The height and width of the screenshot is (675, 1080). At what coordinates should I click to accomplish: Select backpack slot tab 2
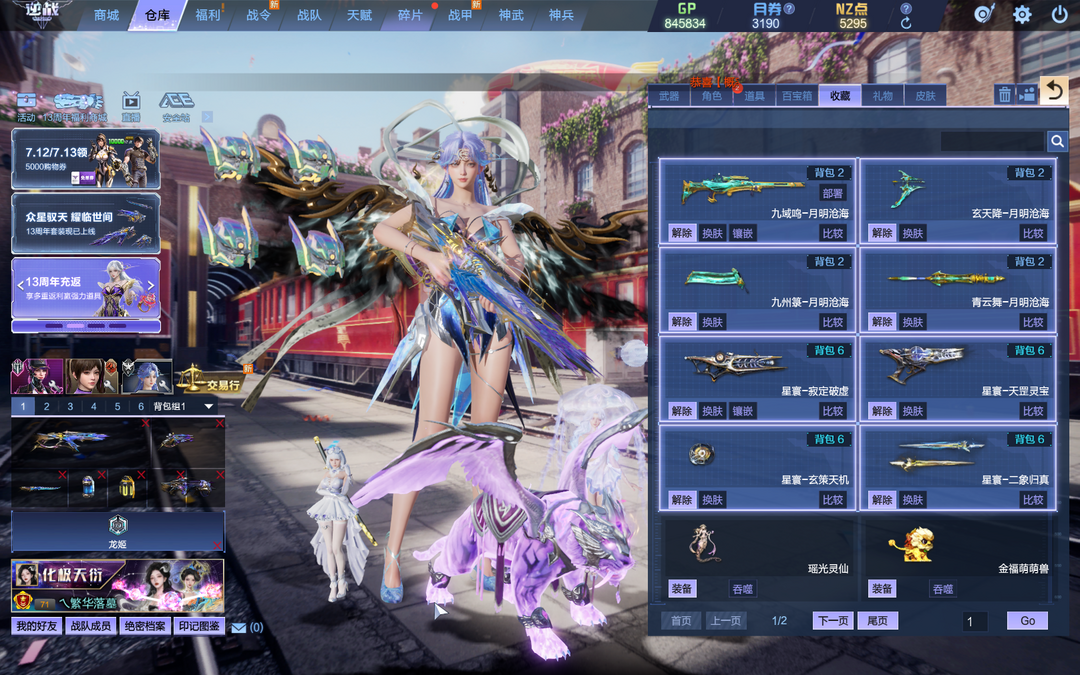click(46, 406)
